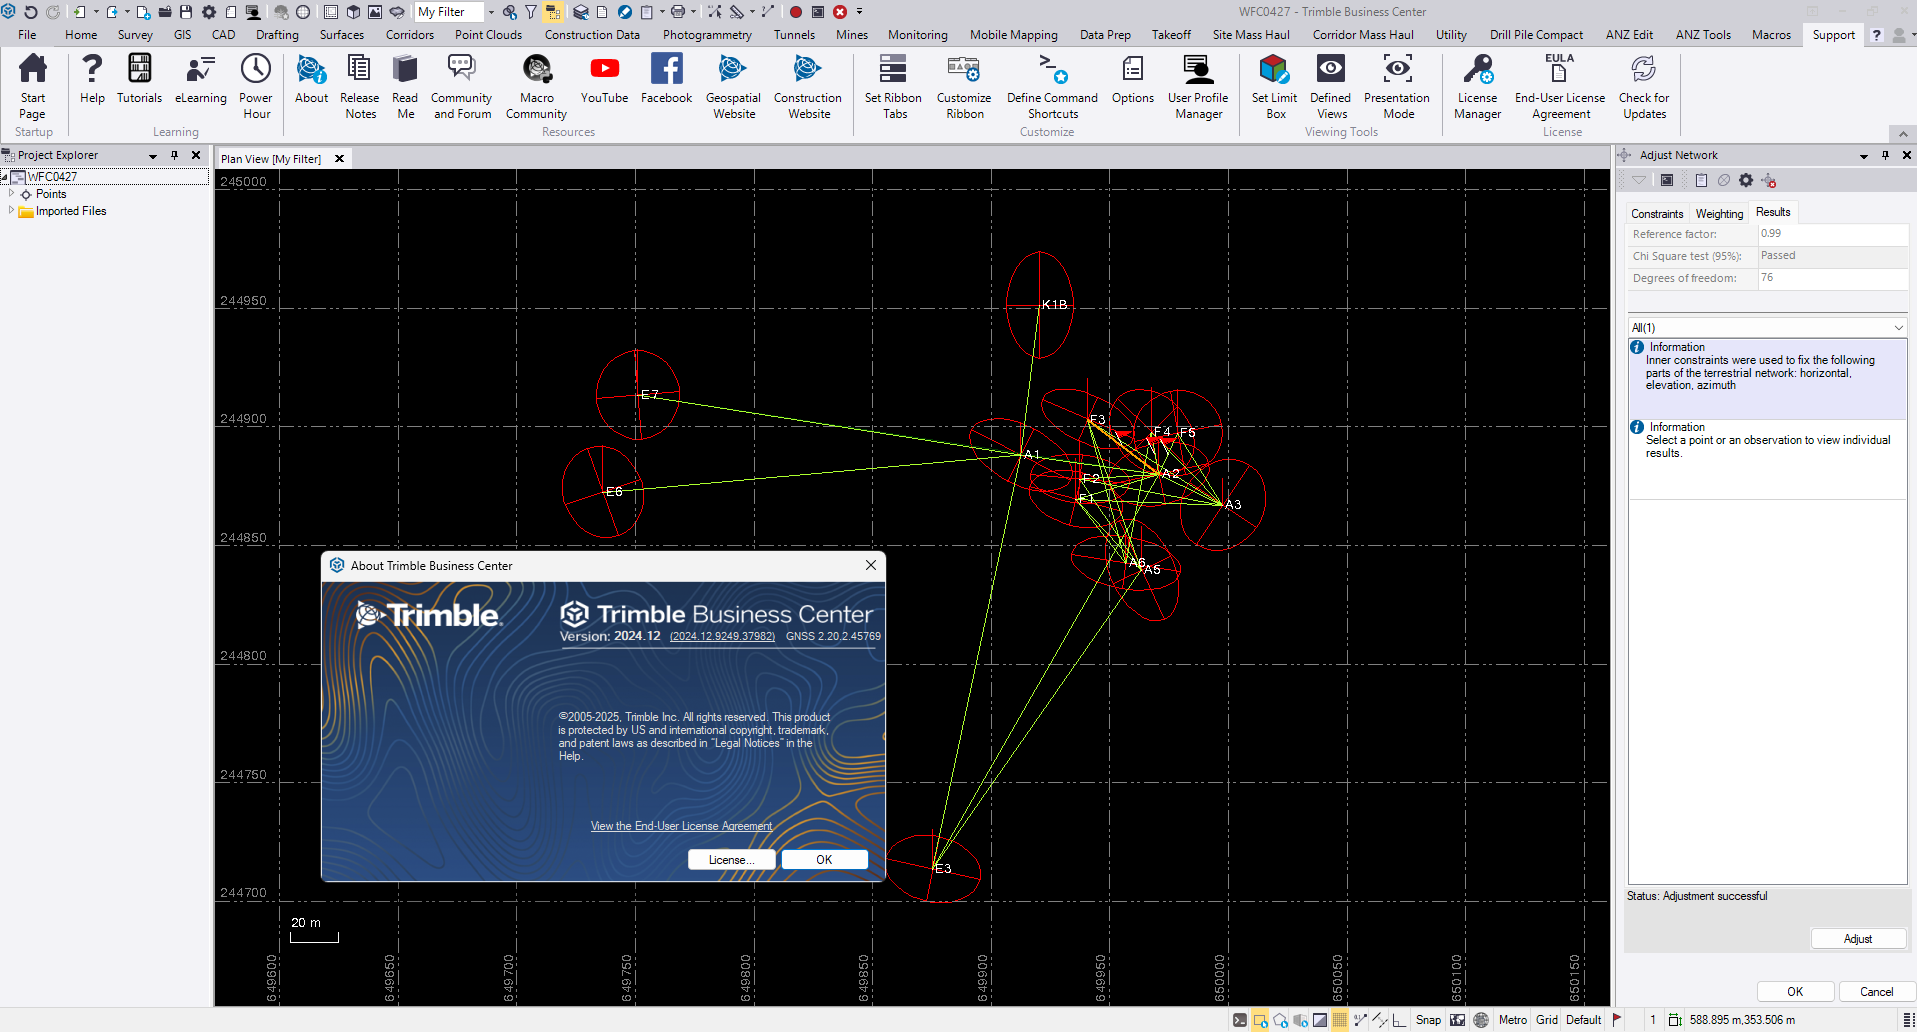The image size is (1917, 1032).
Task: Open the Read Me file
Action: coord(405,87)
